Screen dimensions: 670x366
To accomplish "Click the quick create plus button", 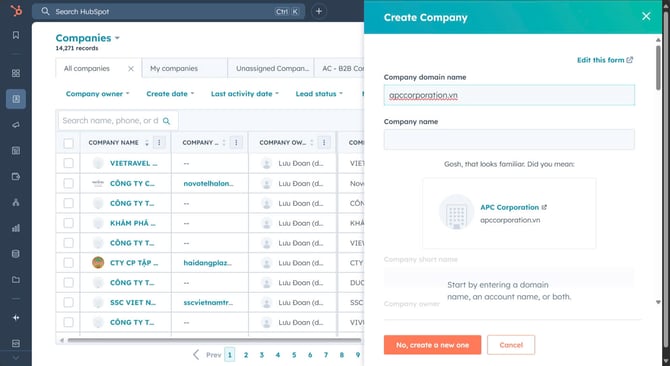I will click(x=319, y=12).
